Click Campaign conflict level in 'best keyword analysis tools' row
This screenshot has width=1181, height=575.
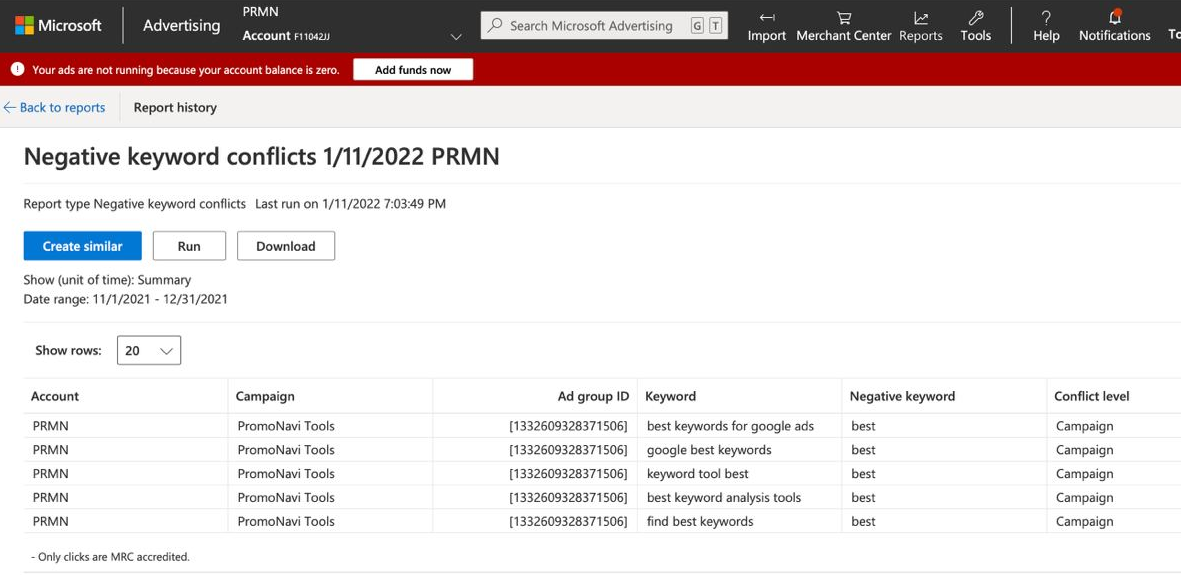1085,497
